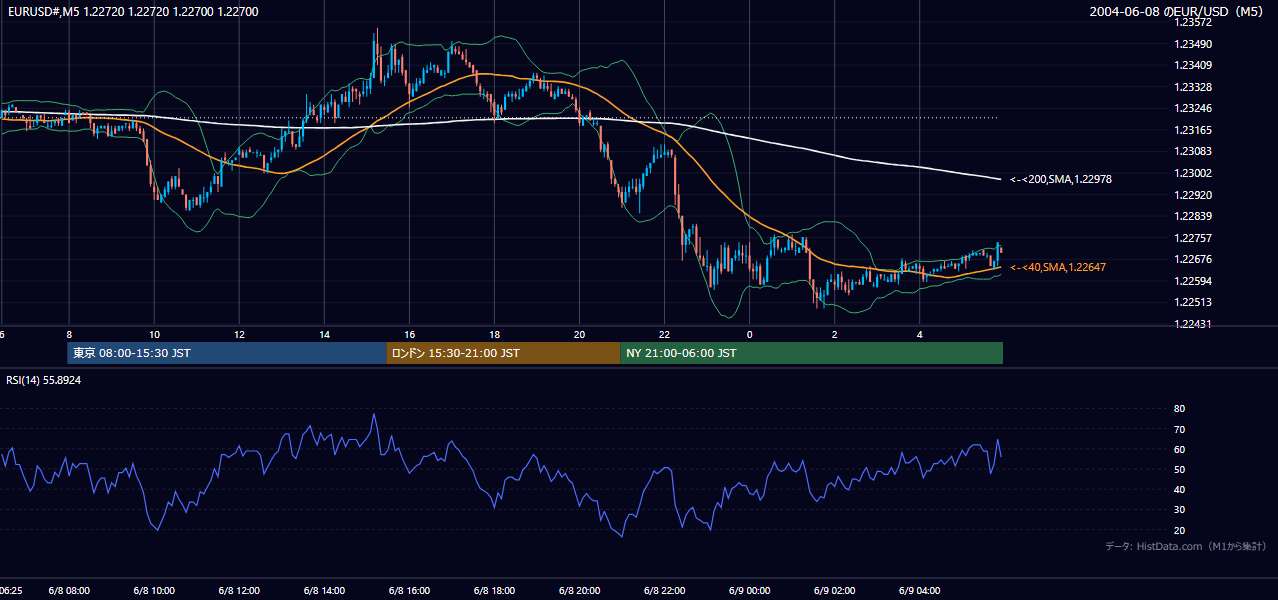Click price axis label 1.22594
Screen dimensions: 1278x600
[x=1193, y=281]
